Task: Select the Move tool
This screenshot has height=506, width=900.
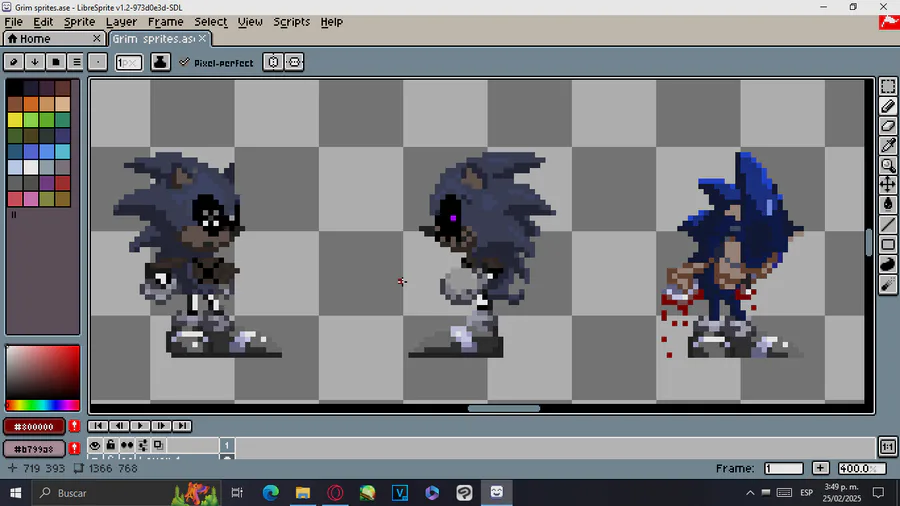Action: pos(887,185)
